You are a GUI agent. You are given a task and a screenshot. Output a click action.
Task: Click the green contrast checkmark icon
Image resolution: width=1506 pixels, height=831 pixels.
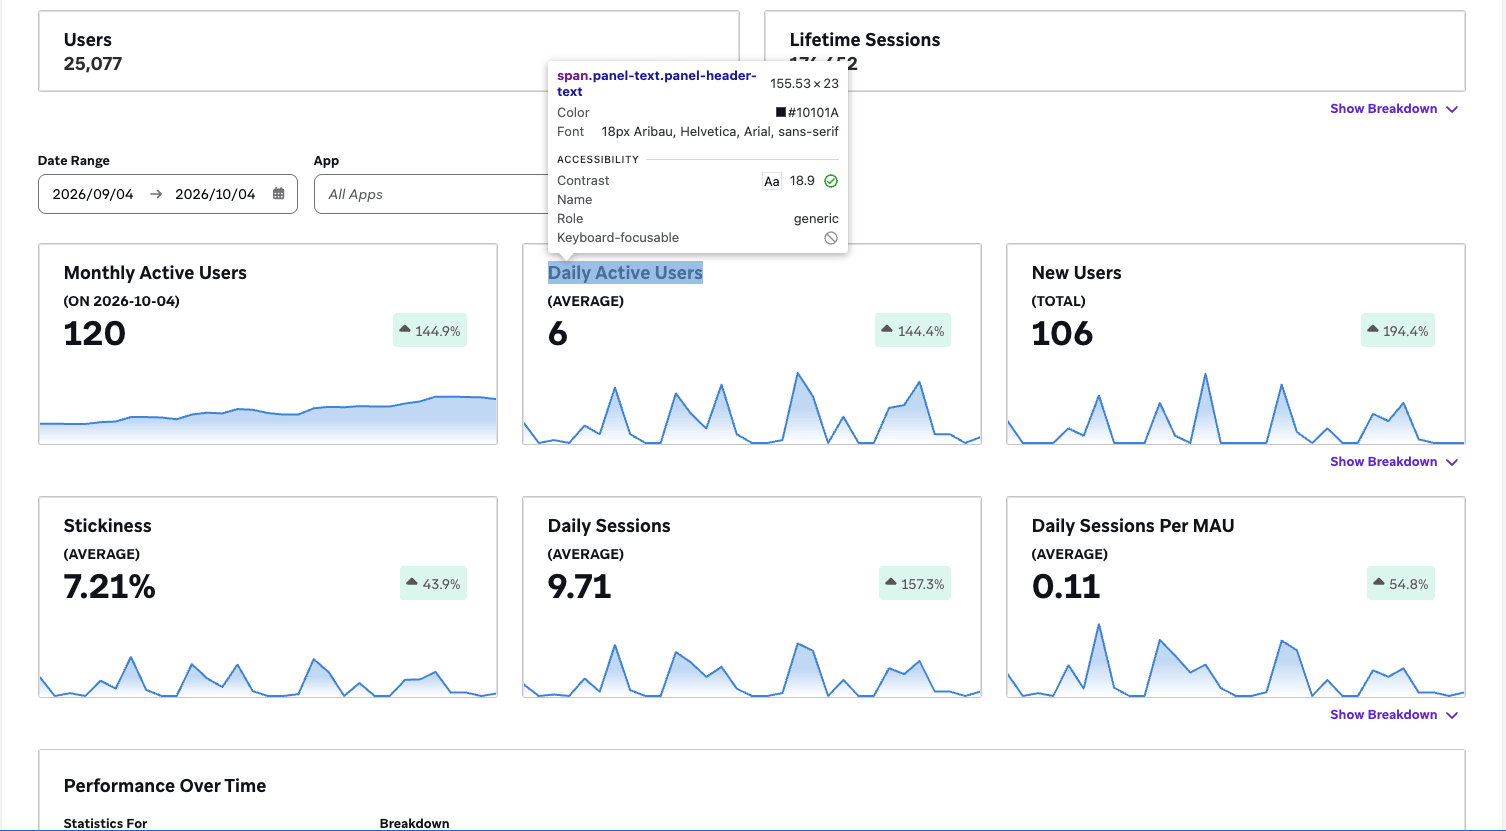click(831, 181)
